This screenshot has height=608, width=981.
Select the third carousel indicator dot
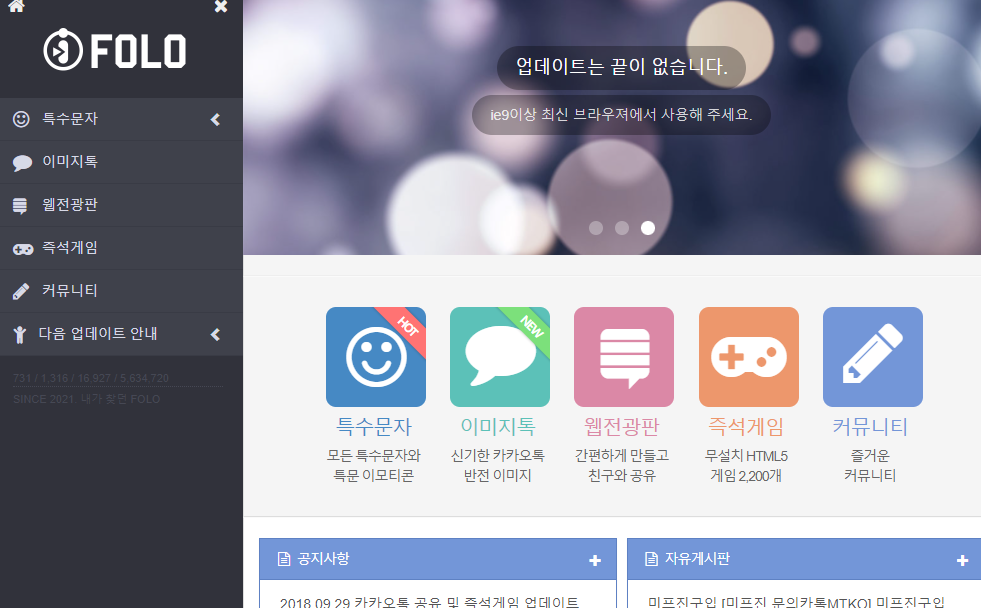[x=647, y=227]
